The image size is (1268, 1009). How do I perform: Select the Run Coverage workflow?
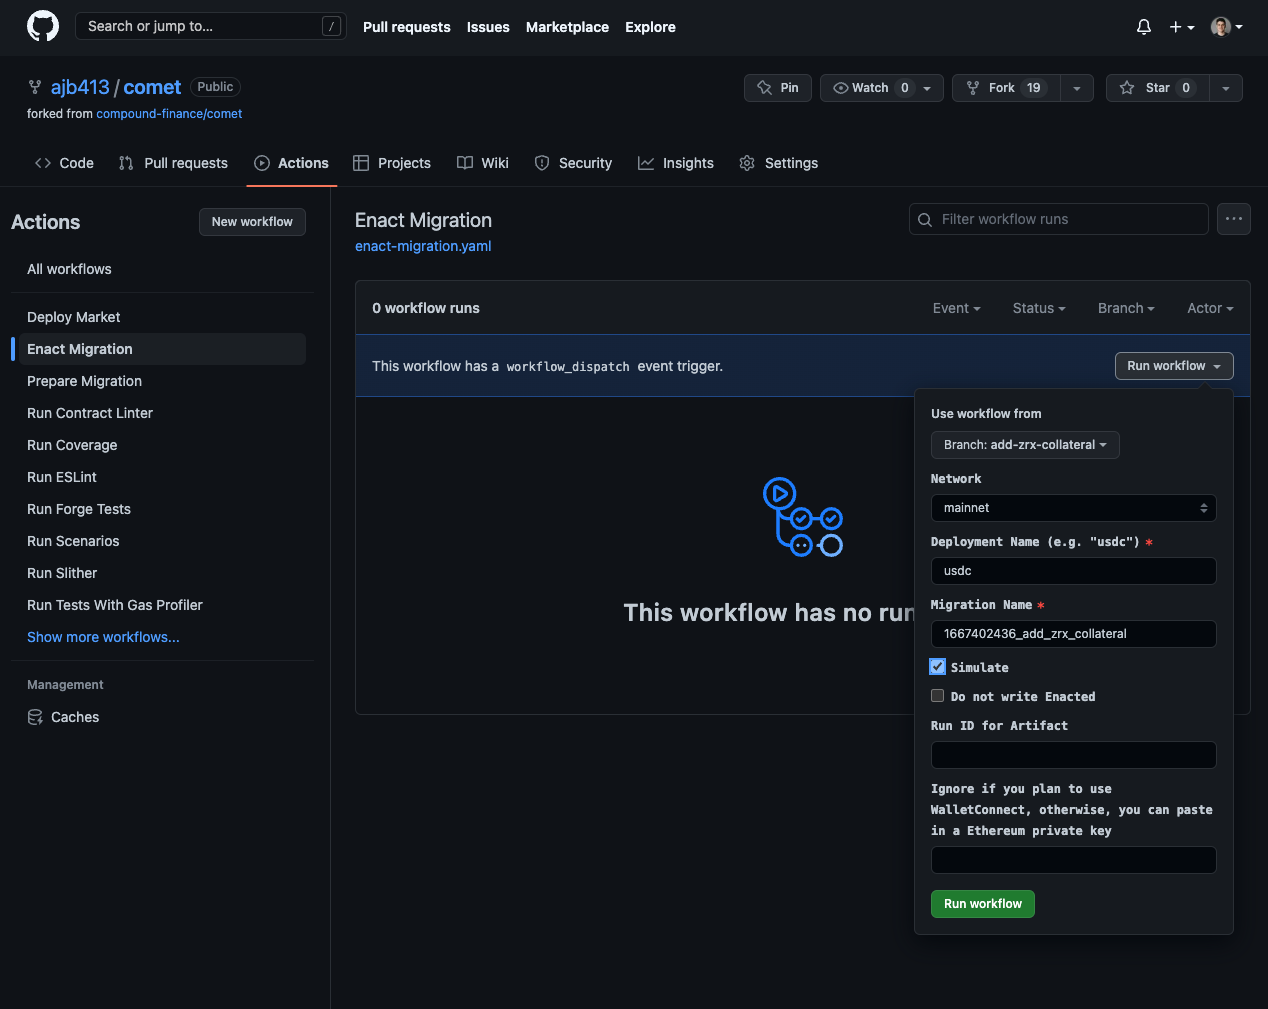pyautogui.click(x=162, y=445)
